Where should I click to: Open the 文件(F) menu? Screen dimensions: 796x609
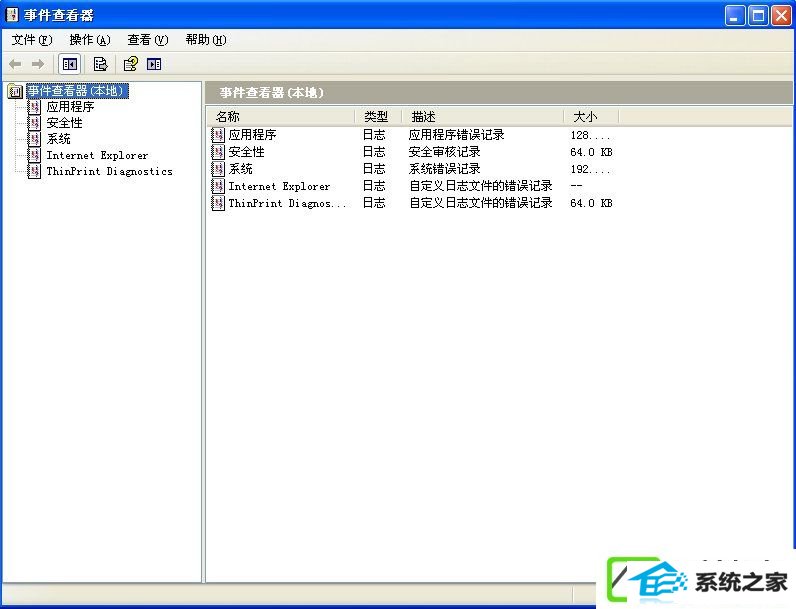click(32, 40)
